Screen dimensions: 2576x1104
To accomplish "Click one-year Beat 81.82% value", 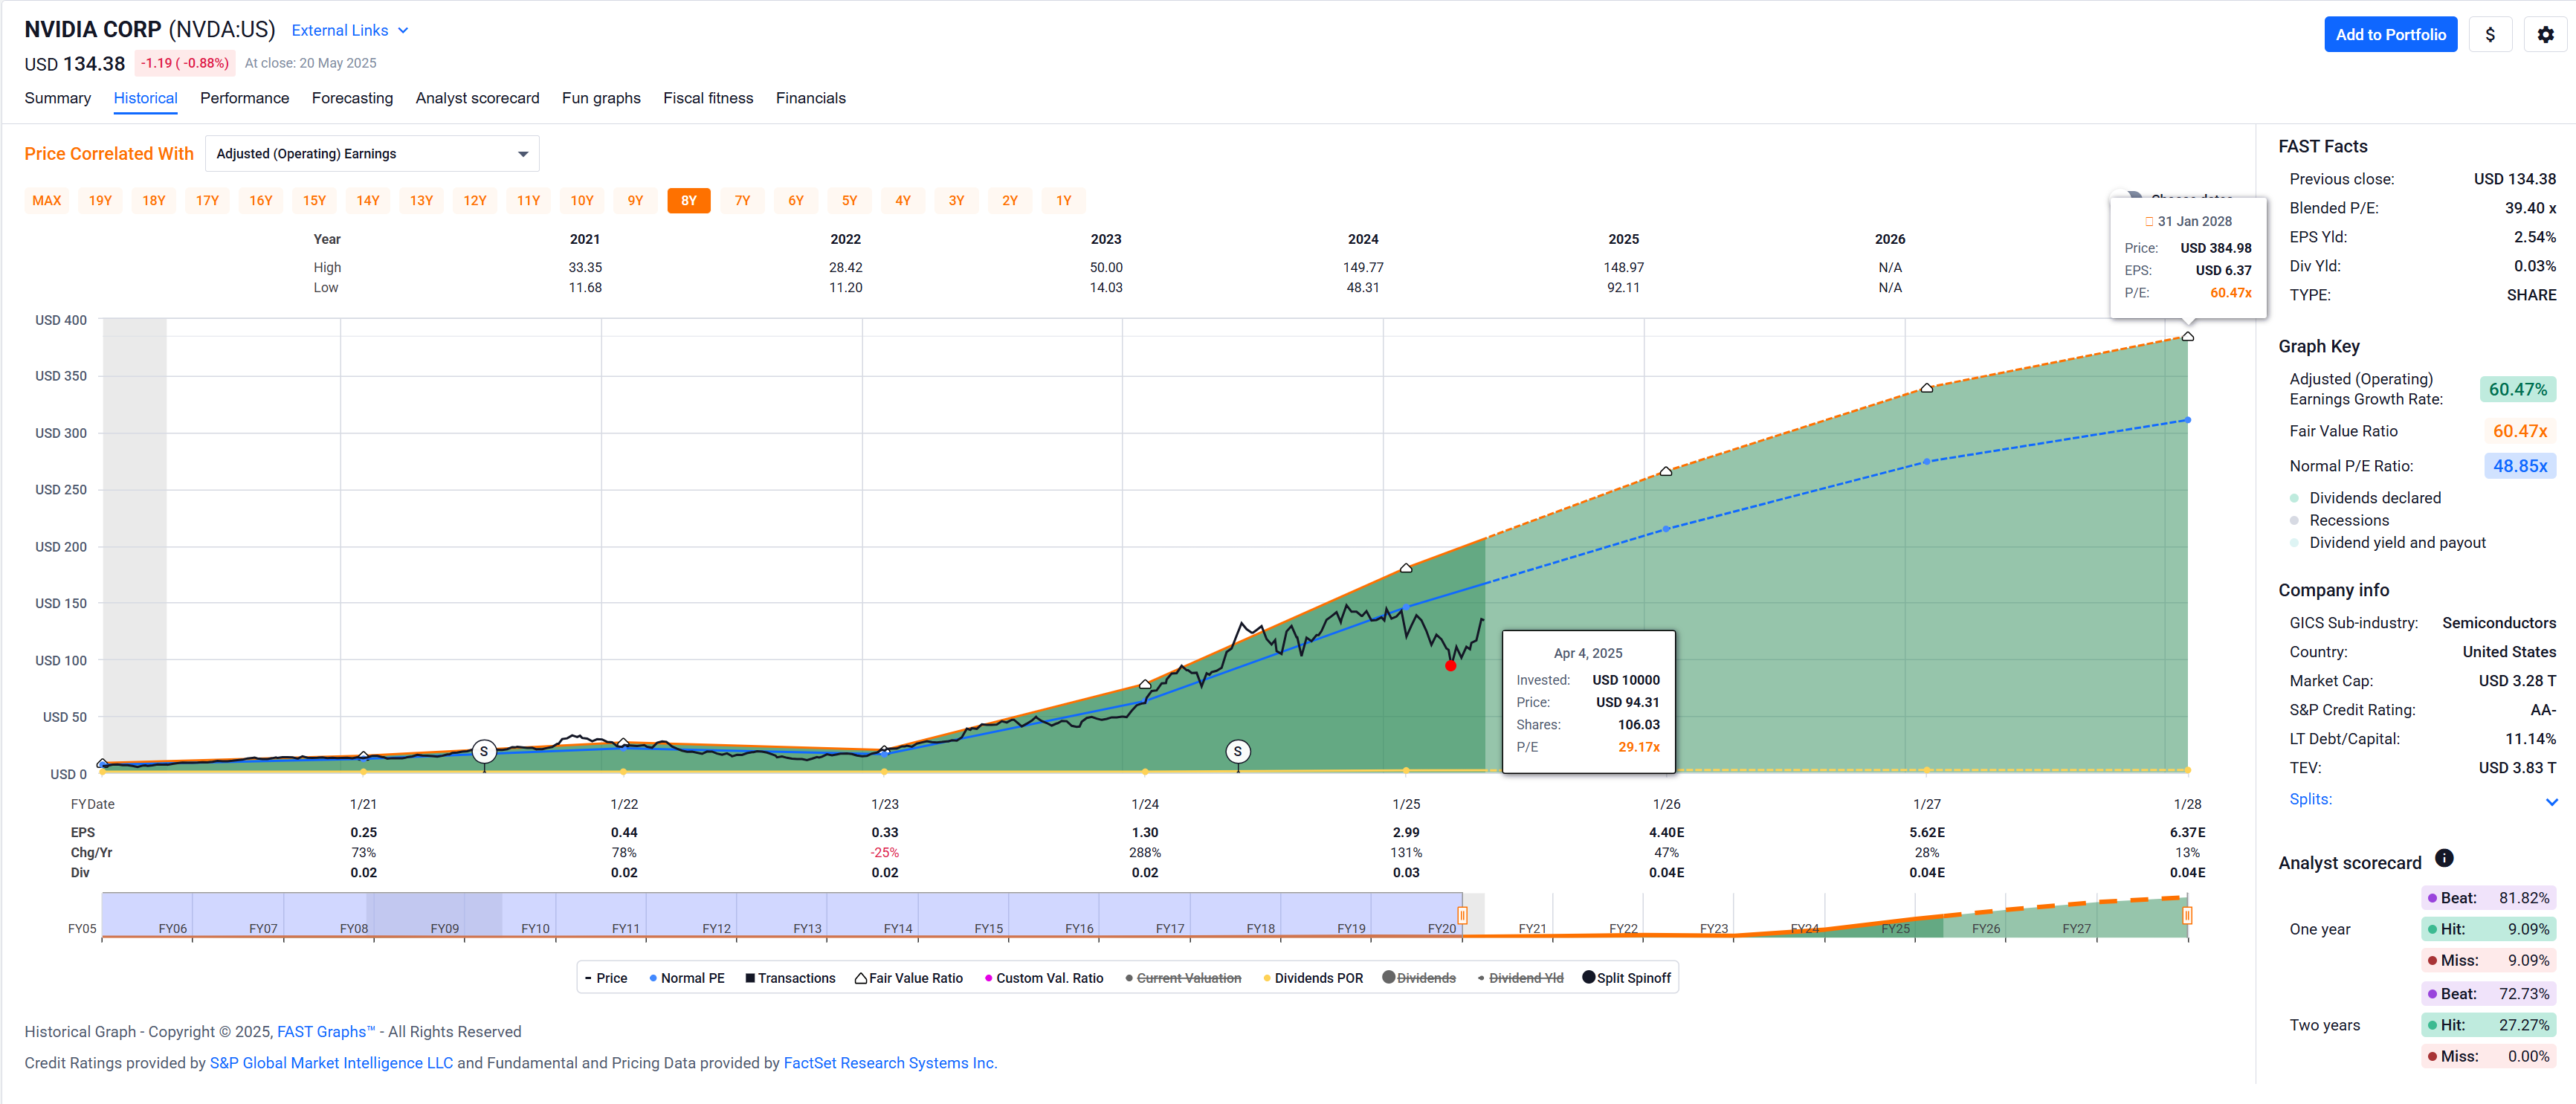I will (2524, 897).
